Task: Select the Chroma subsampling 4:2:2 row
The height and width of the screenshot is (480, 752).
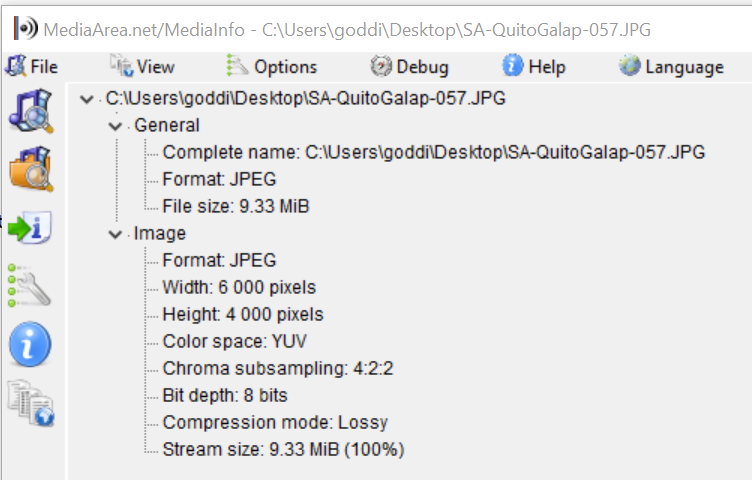Action: [278, 368]
